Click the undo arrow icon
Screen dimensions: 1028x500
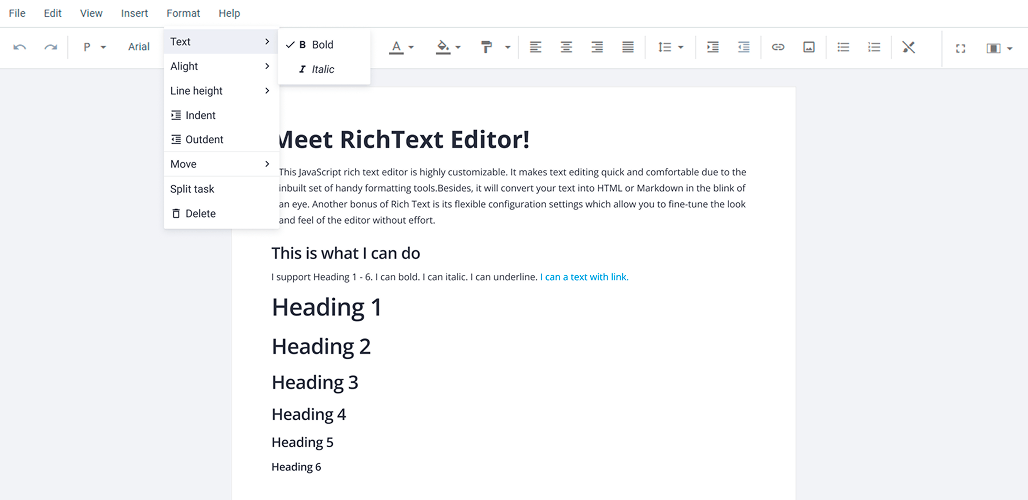20,47
